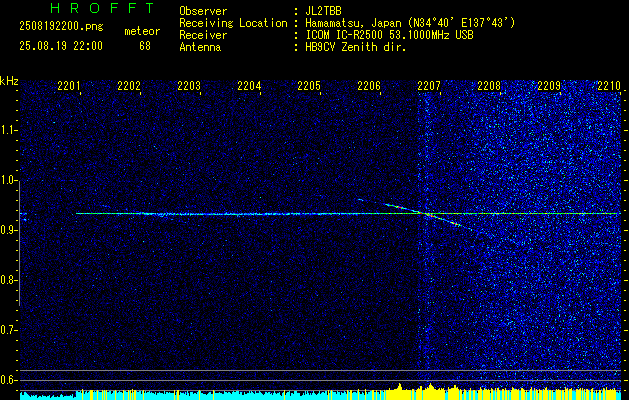Click the 1.0 kHz frequency label
Screen dimensions: 629x400
8,180
